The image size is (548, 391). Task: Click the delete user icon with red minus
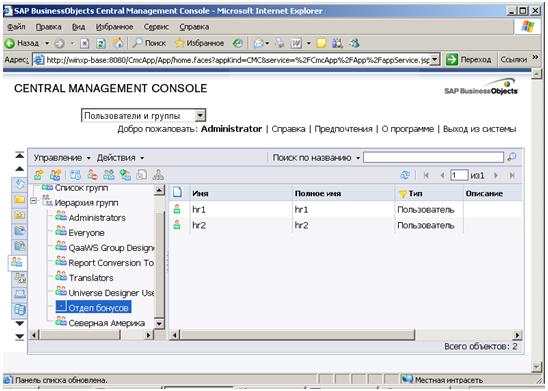click(x=92, y=175)
